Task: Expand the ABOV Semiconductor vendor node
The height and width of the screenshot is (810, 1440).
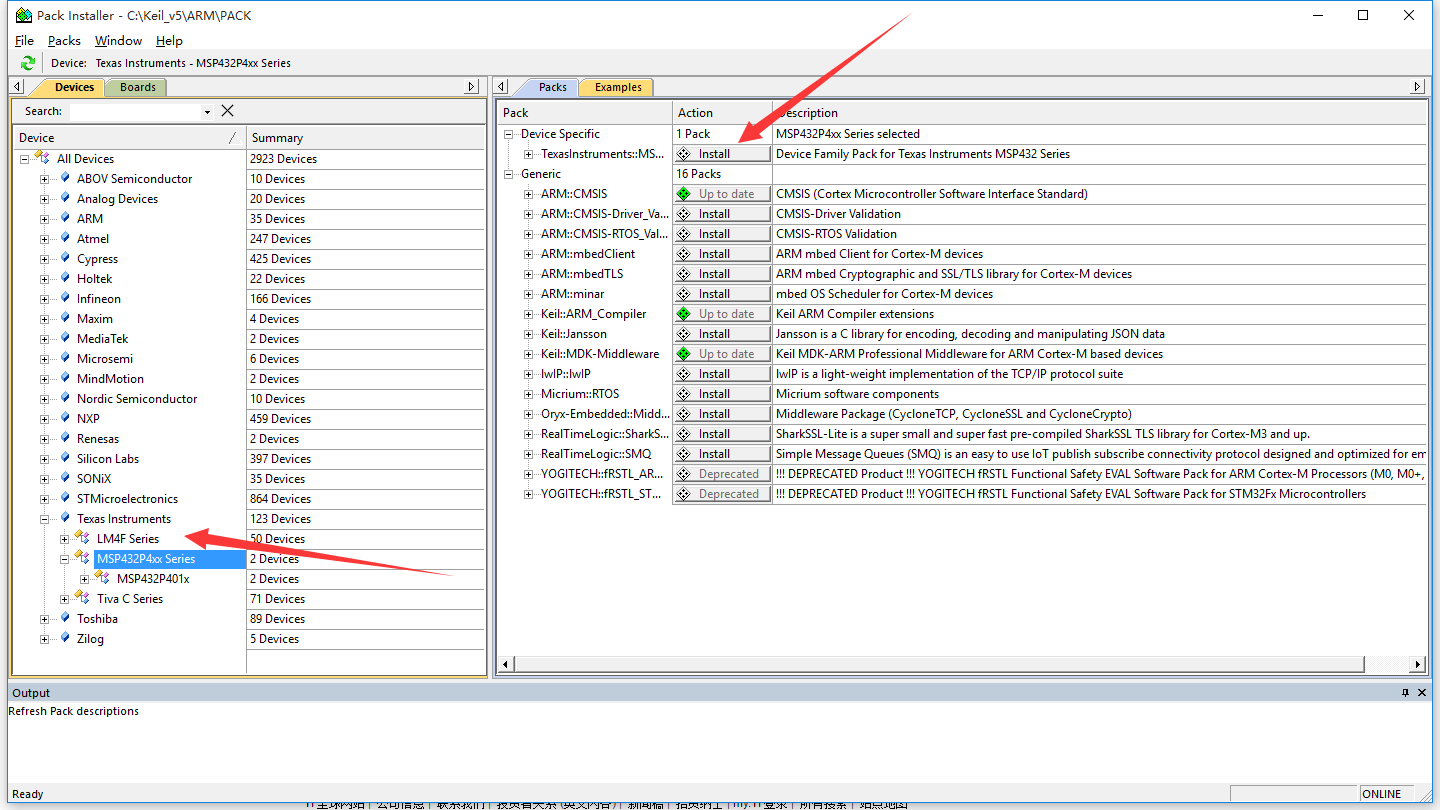Action: (44, 179)
